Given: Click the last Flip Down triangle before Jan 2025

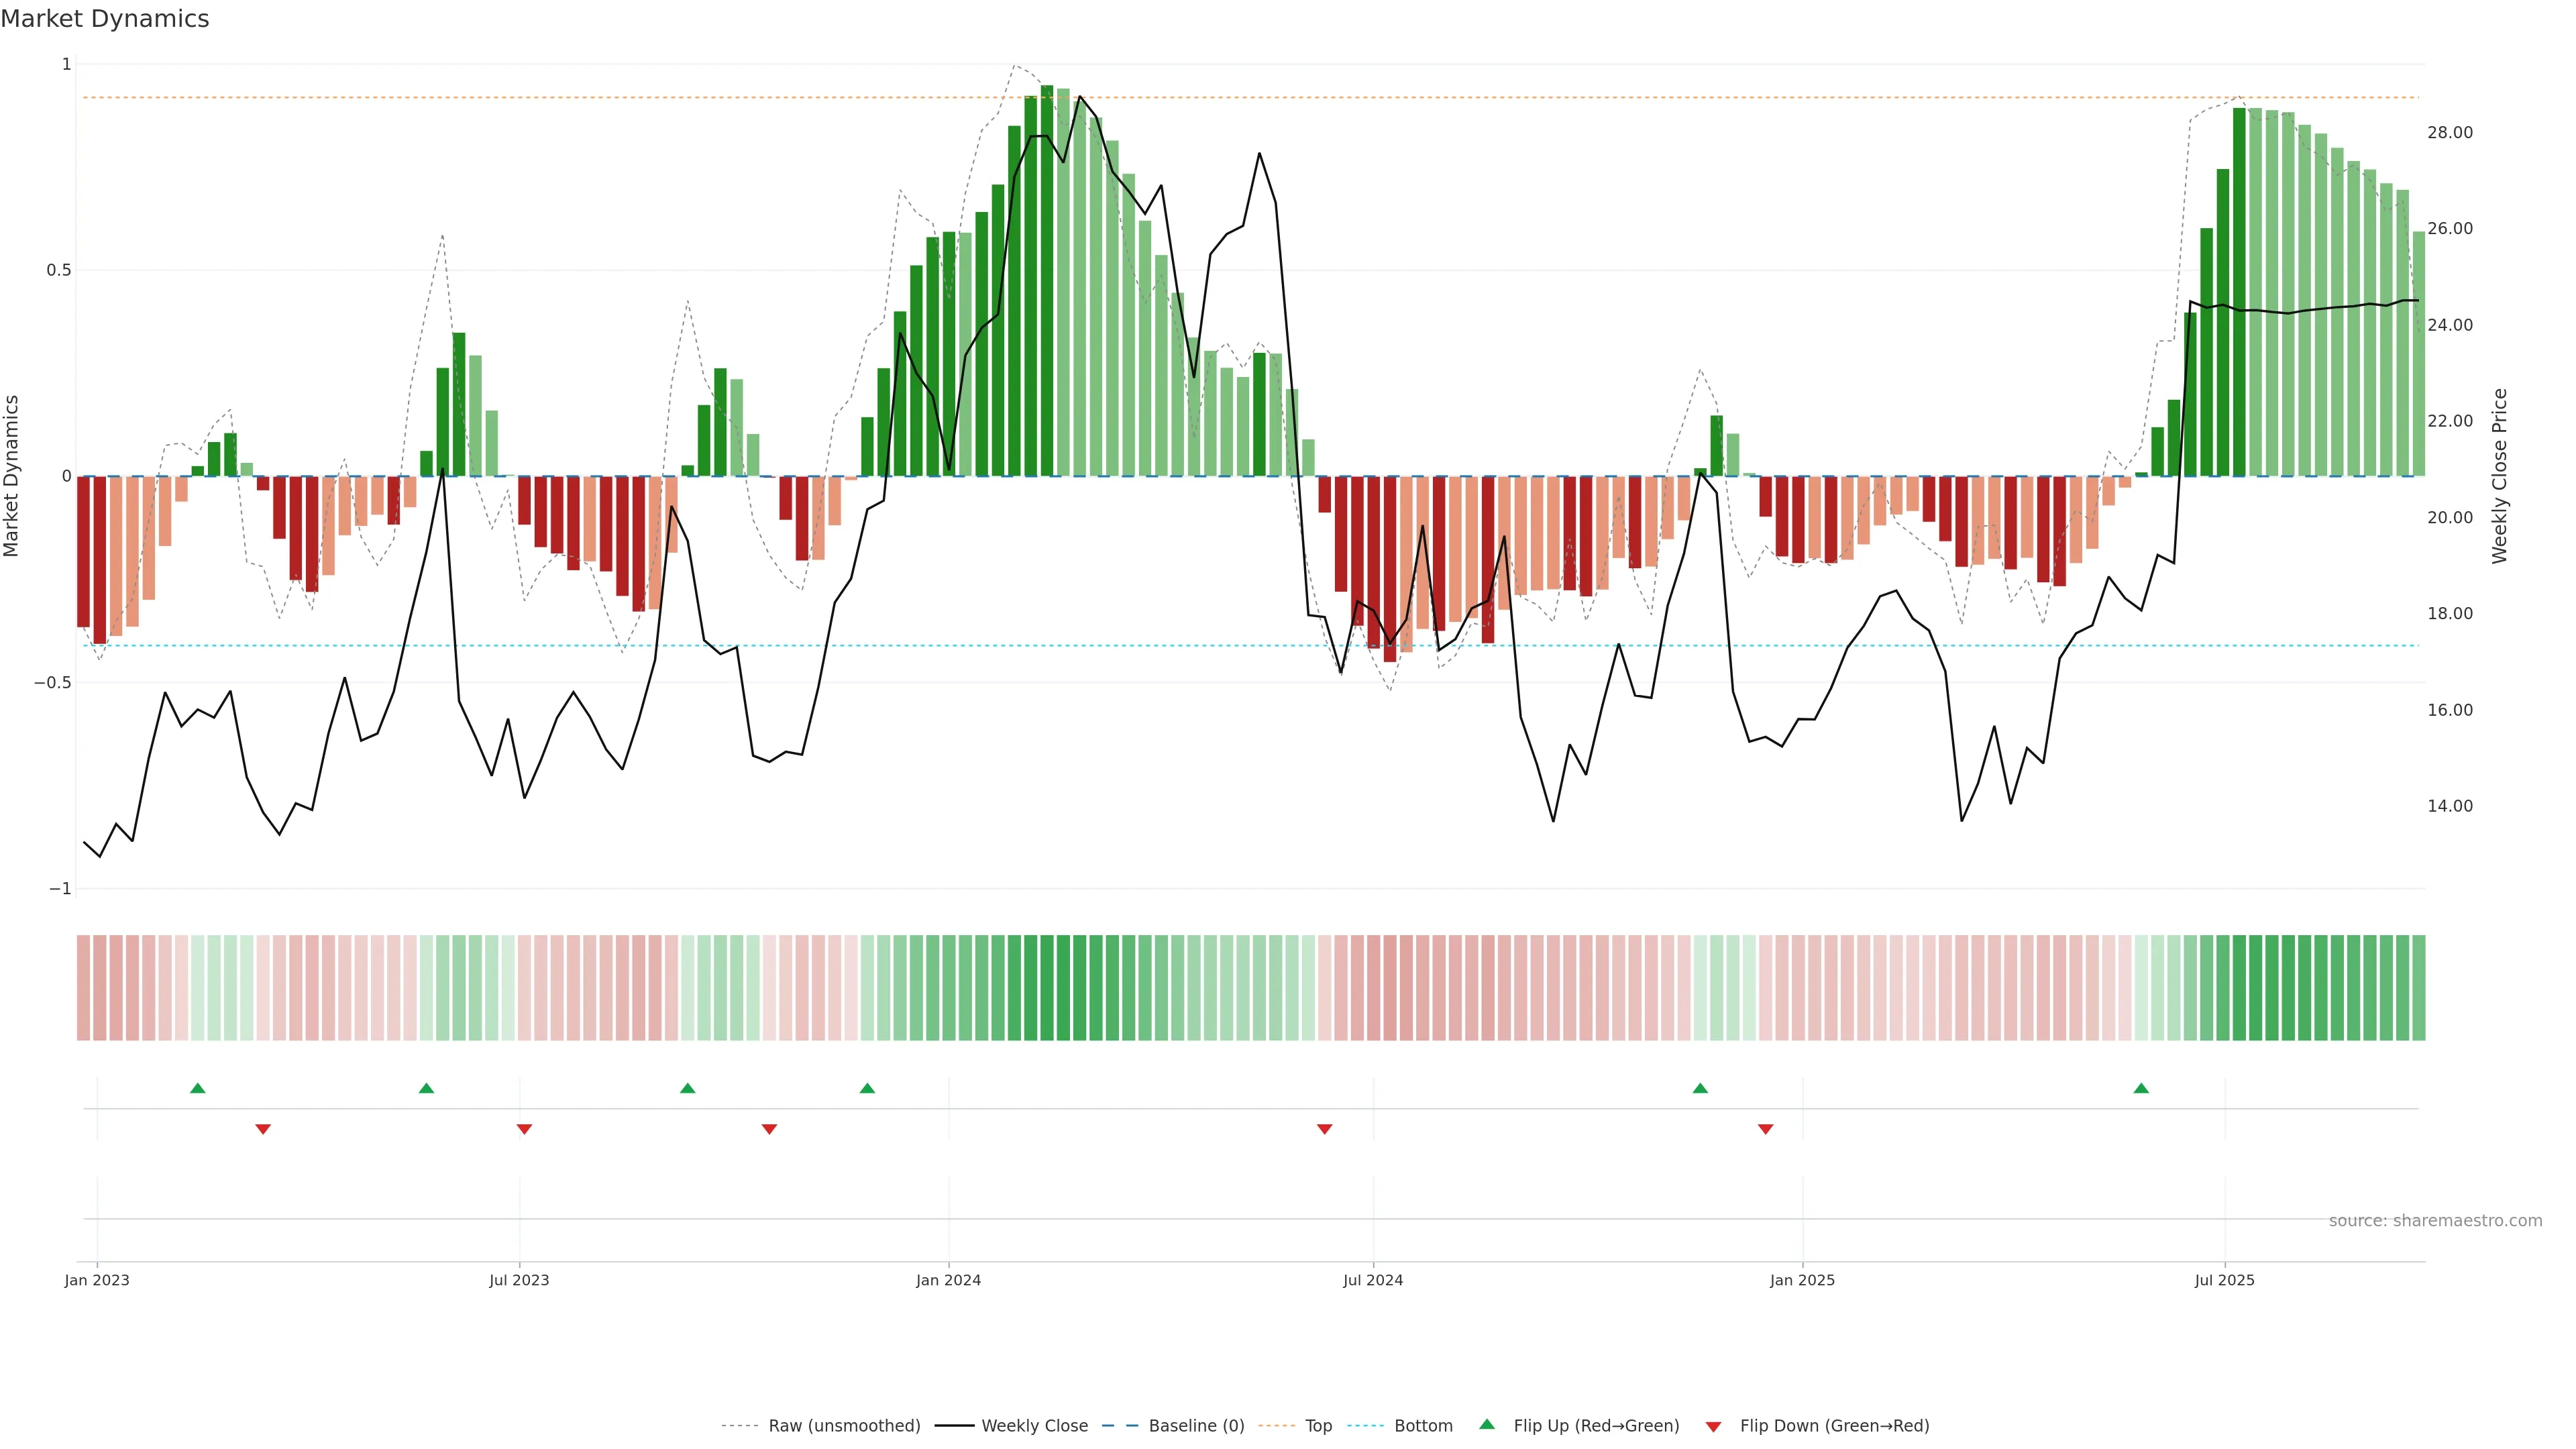Looking at the screenshot, I should (x=1765, y=1129).
